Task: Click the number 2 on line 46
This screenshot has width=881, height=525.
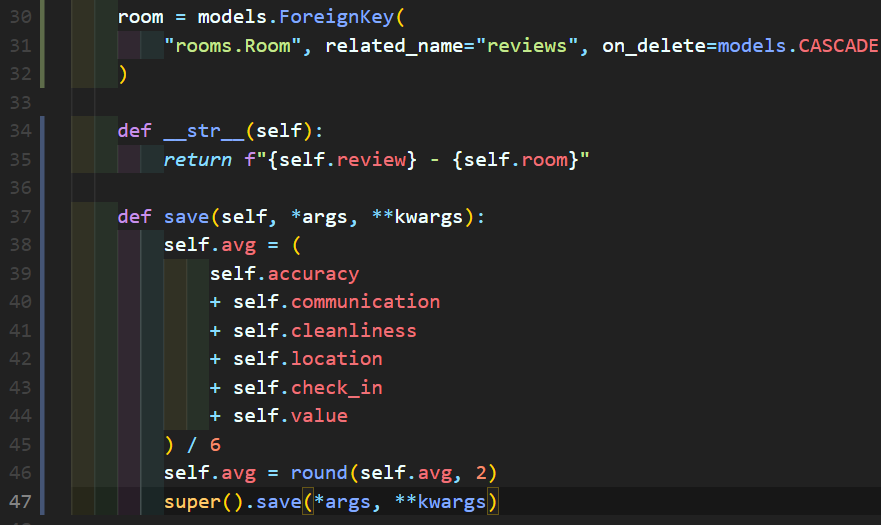Action: click(481, 473)
